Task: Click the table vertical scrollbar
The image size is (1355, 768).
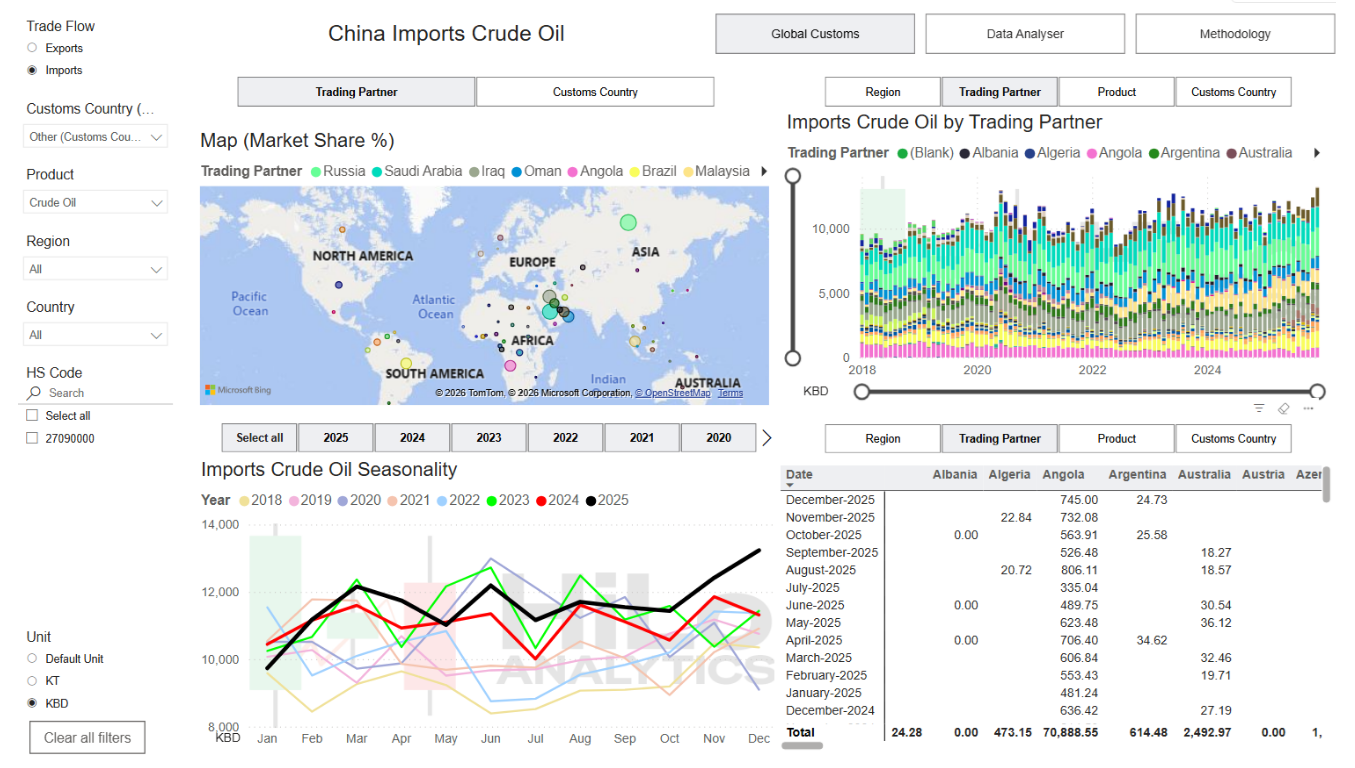Action: pos(1326,484)
